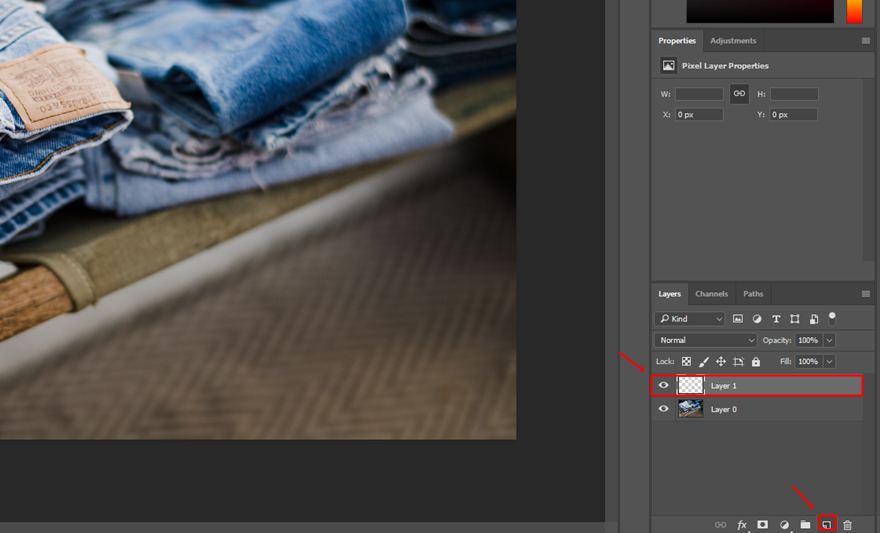Filter layers by smart objects icon

pyautogui.click(x=814, y=319)
